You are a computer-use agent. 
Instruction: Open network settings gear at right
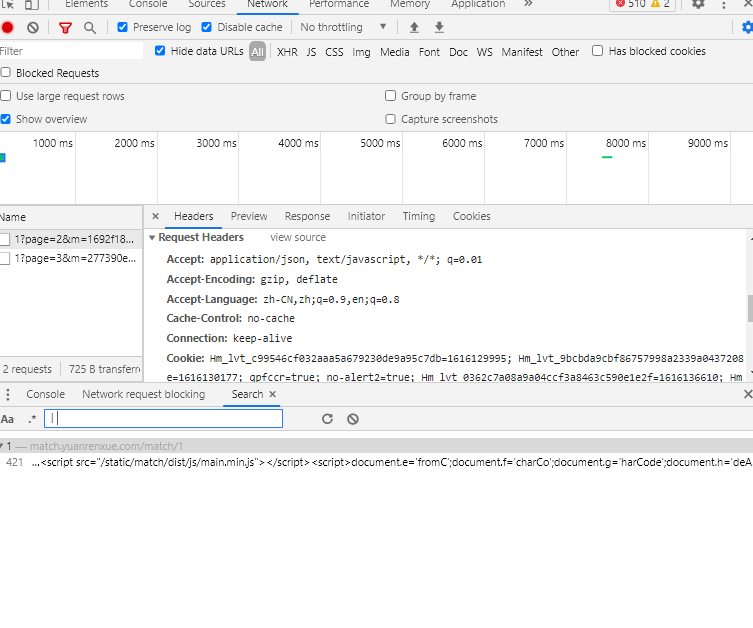[x=747, y=27]
